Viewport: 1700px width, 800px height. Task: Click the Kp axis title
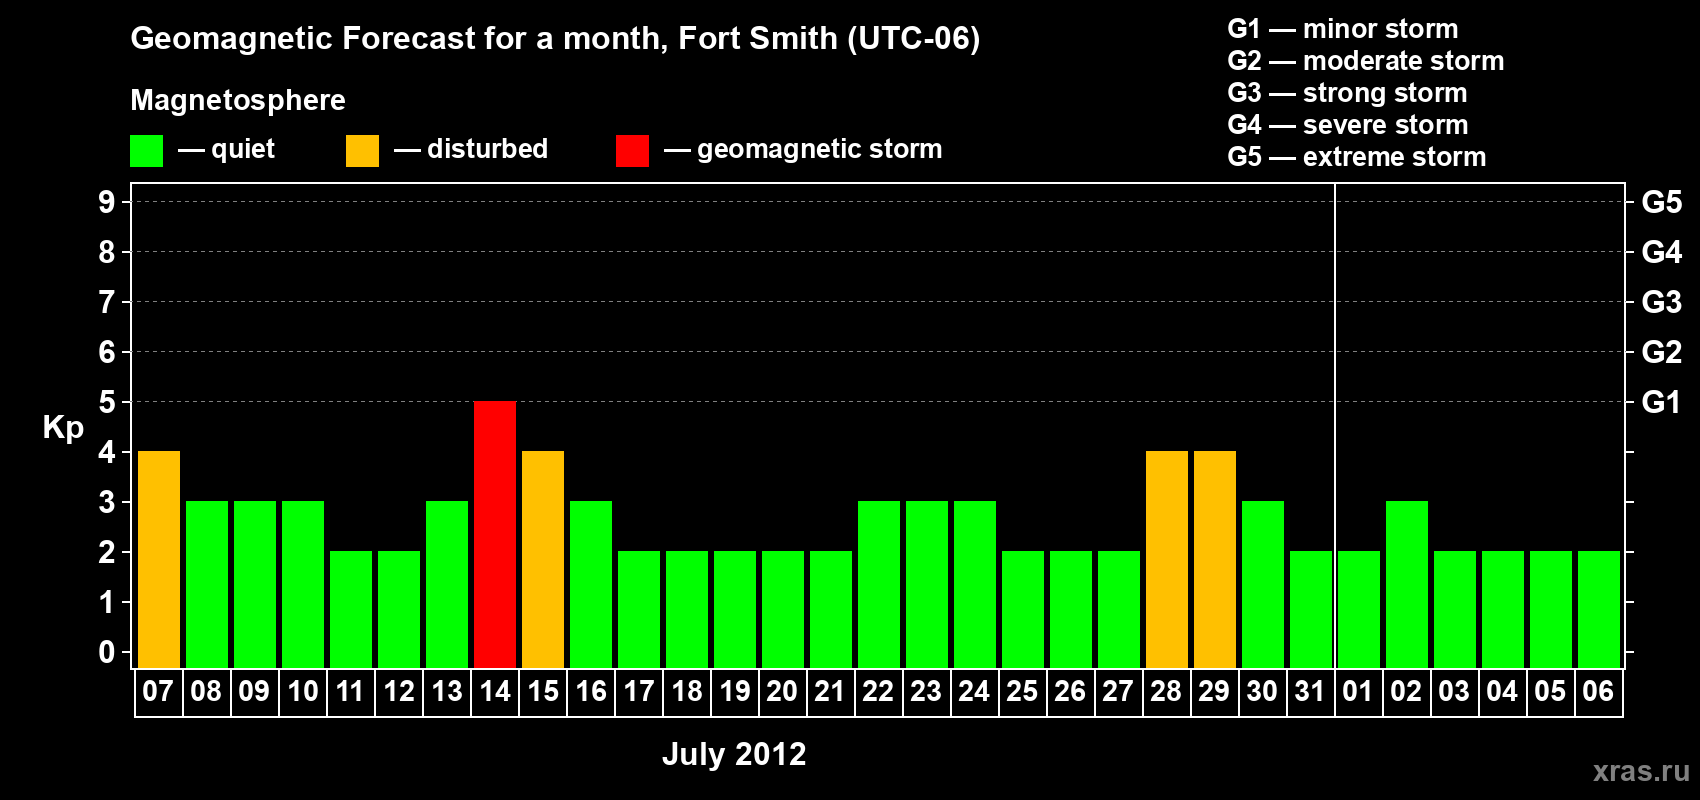[x=63, y=428]
